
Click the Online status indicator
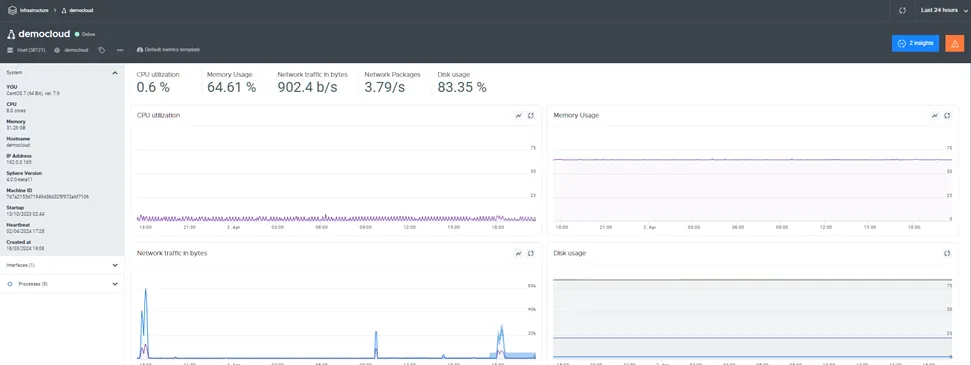(85, 34)
